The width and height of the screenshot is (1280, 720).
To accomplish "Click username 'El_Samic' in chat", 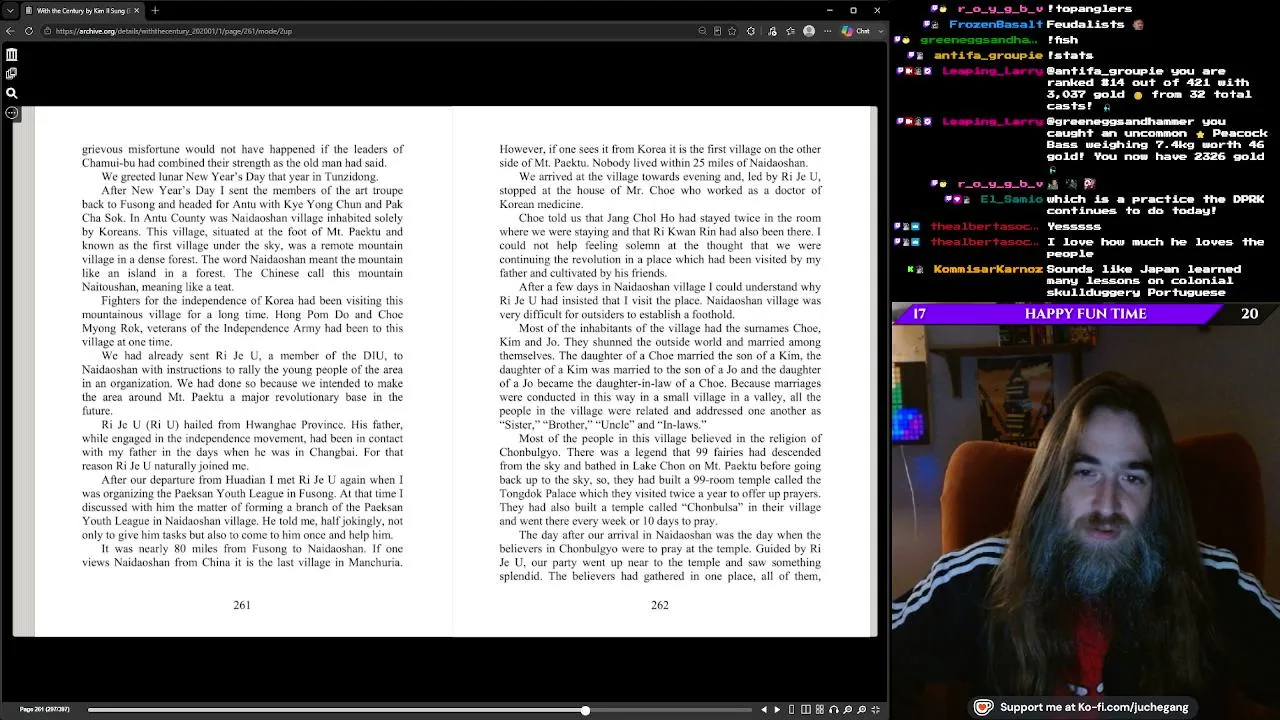I will 1011,199.
